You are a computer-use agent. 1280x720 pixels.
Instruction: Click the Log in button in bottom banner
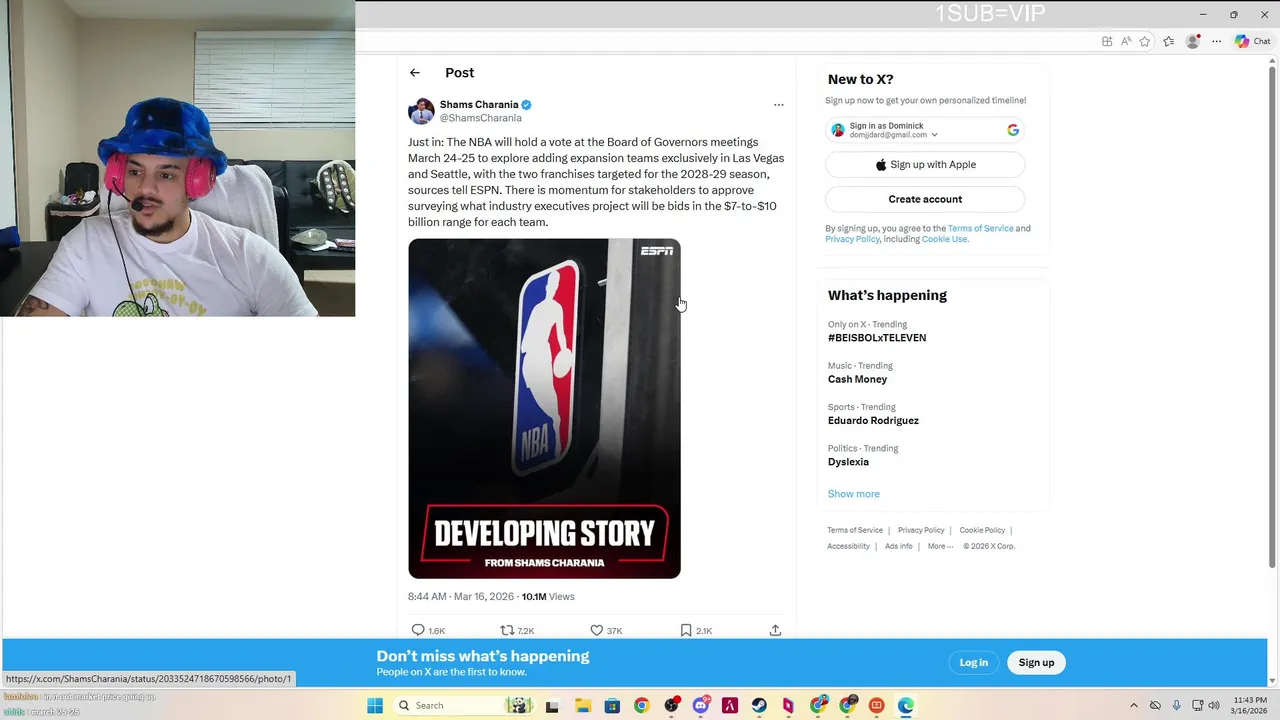click(973, 663)
